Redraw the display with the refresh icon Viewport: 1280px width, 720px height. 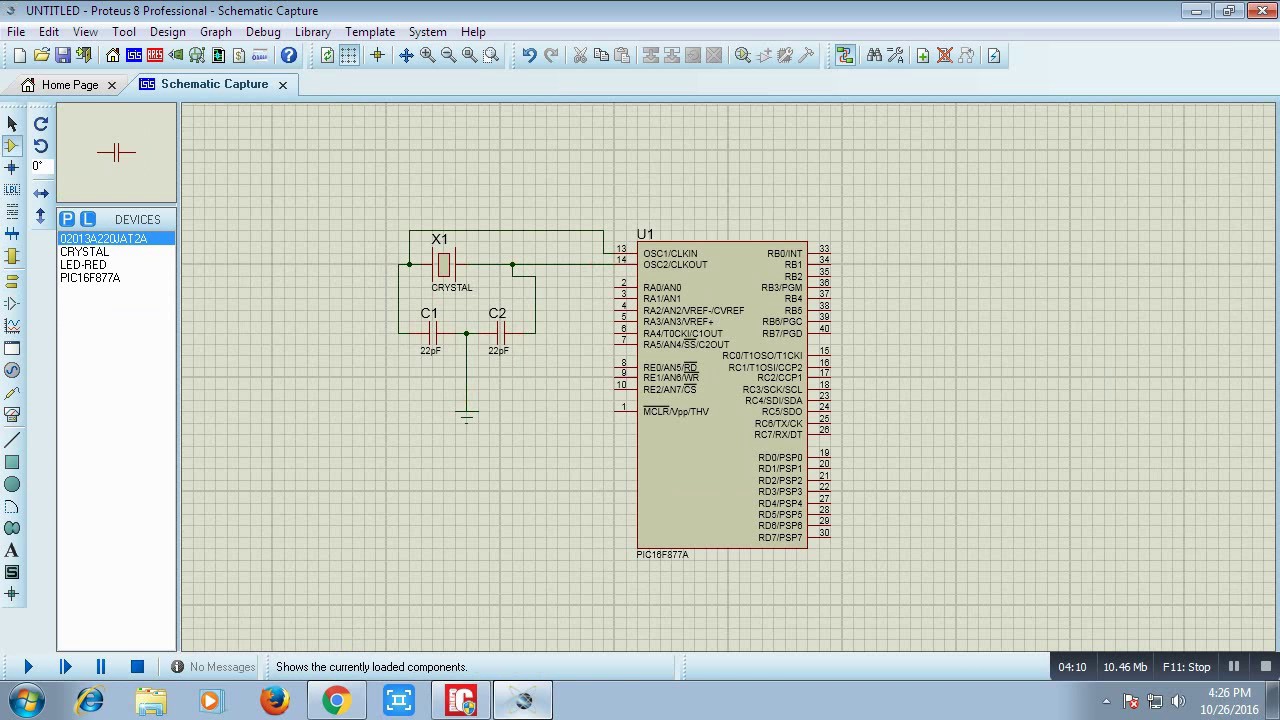coord(327,55)
